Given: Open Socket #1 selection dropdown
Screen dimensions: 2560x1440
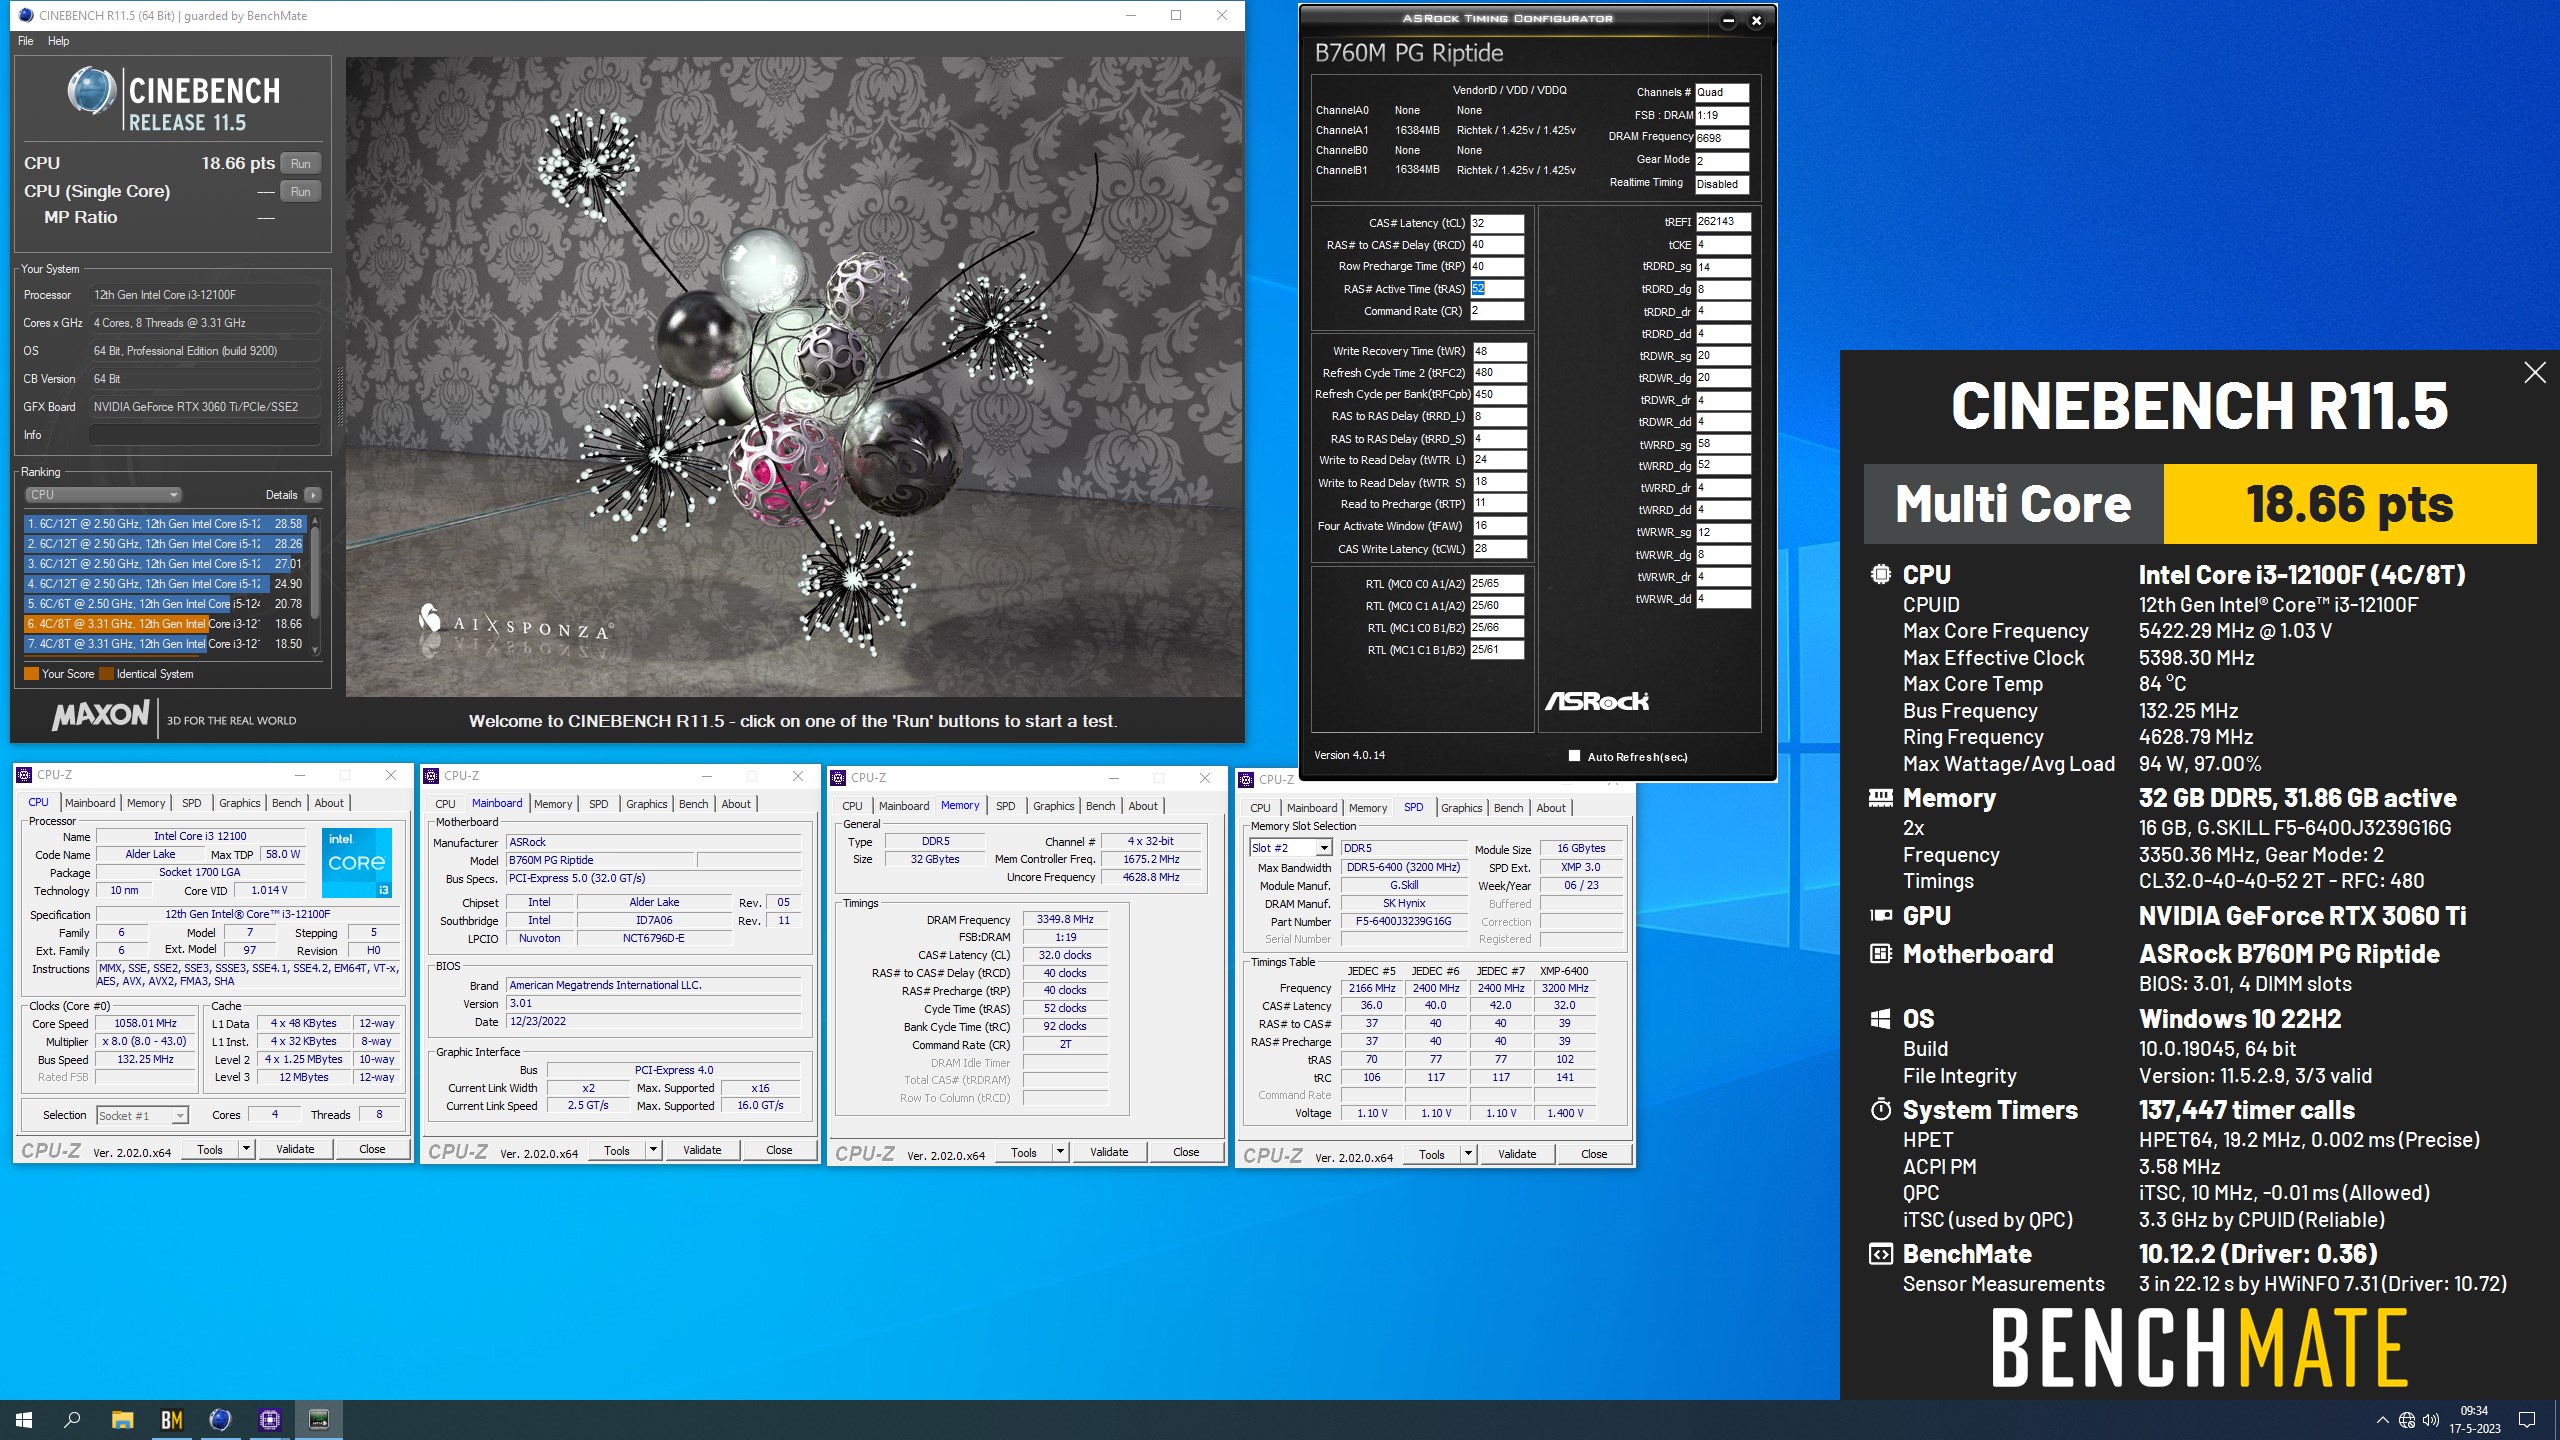Looking at the screenshot, I should click(142, 1115).
